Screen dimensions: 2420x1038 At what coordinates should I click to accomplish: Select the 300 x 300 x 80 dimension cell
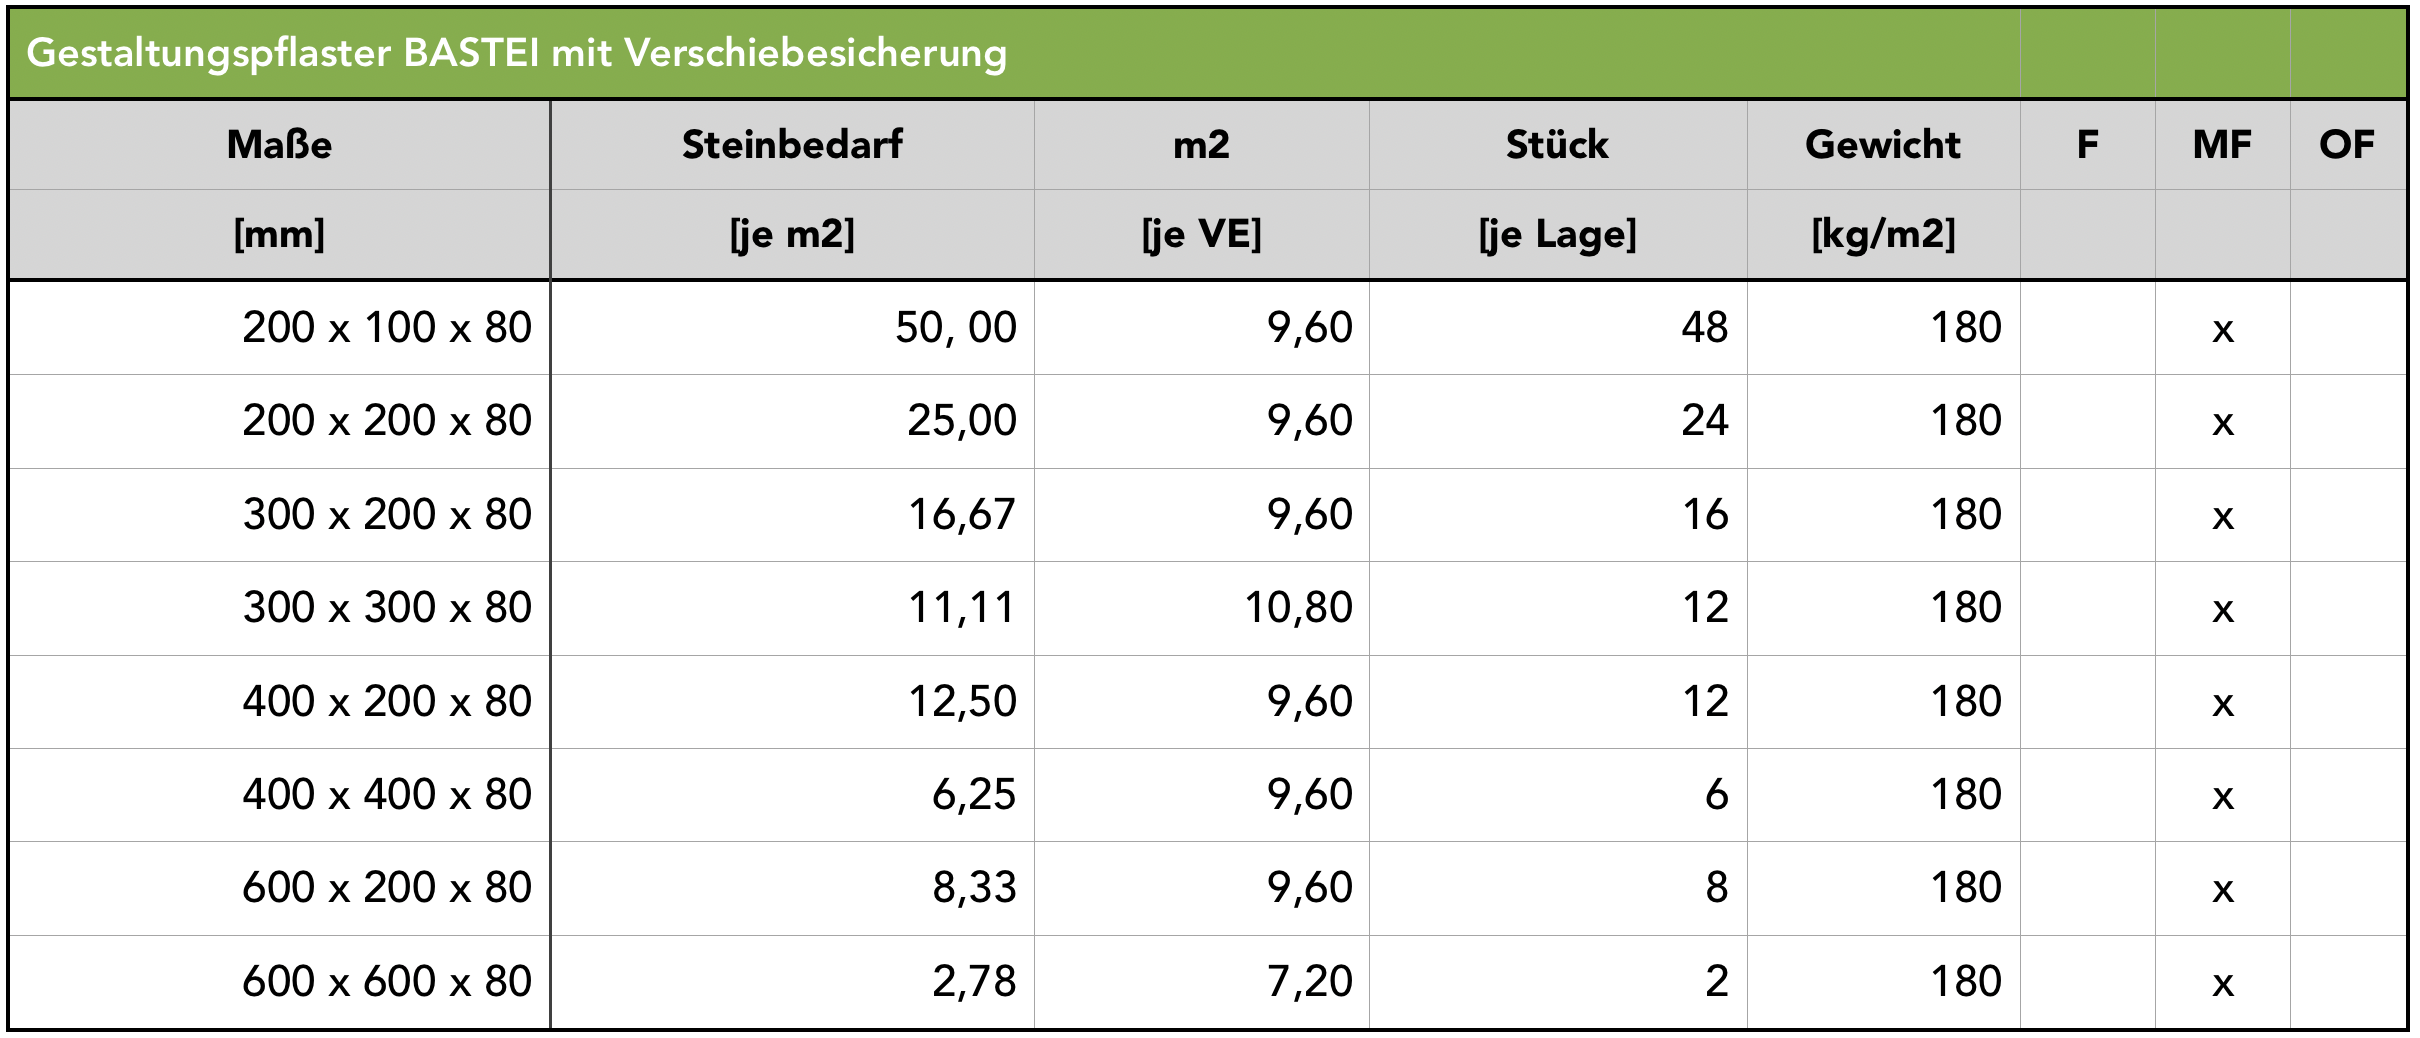[x=387, y=608]
